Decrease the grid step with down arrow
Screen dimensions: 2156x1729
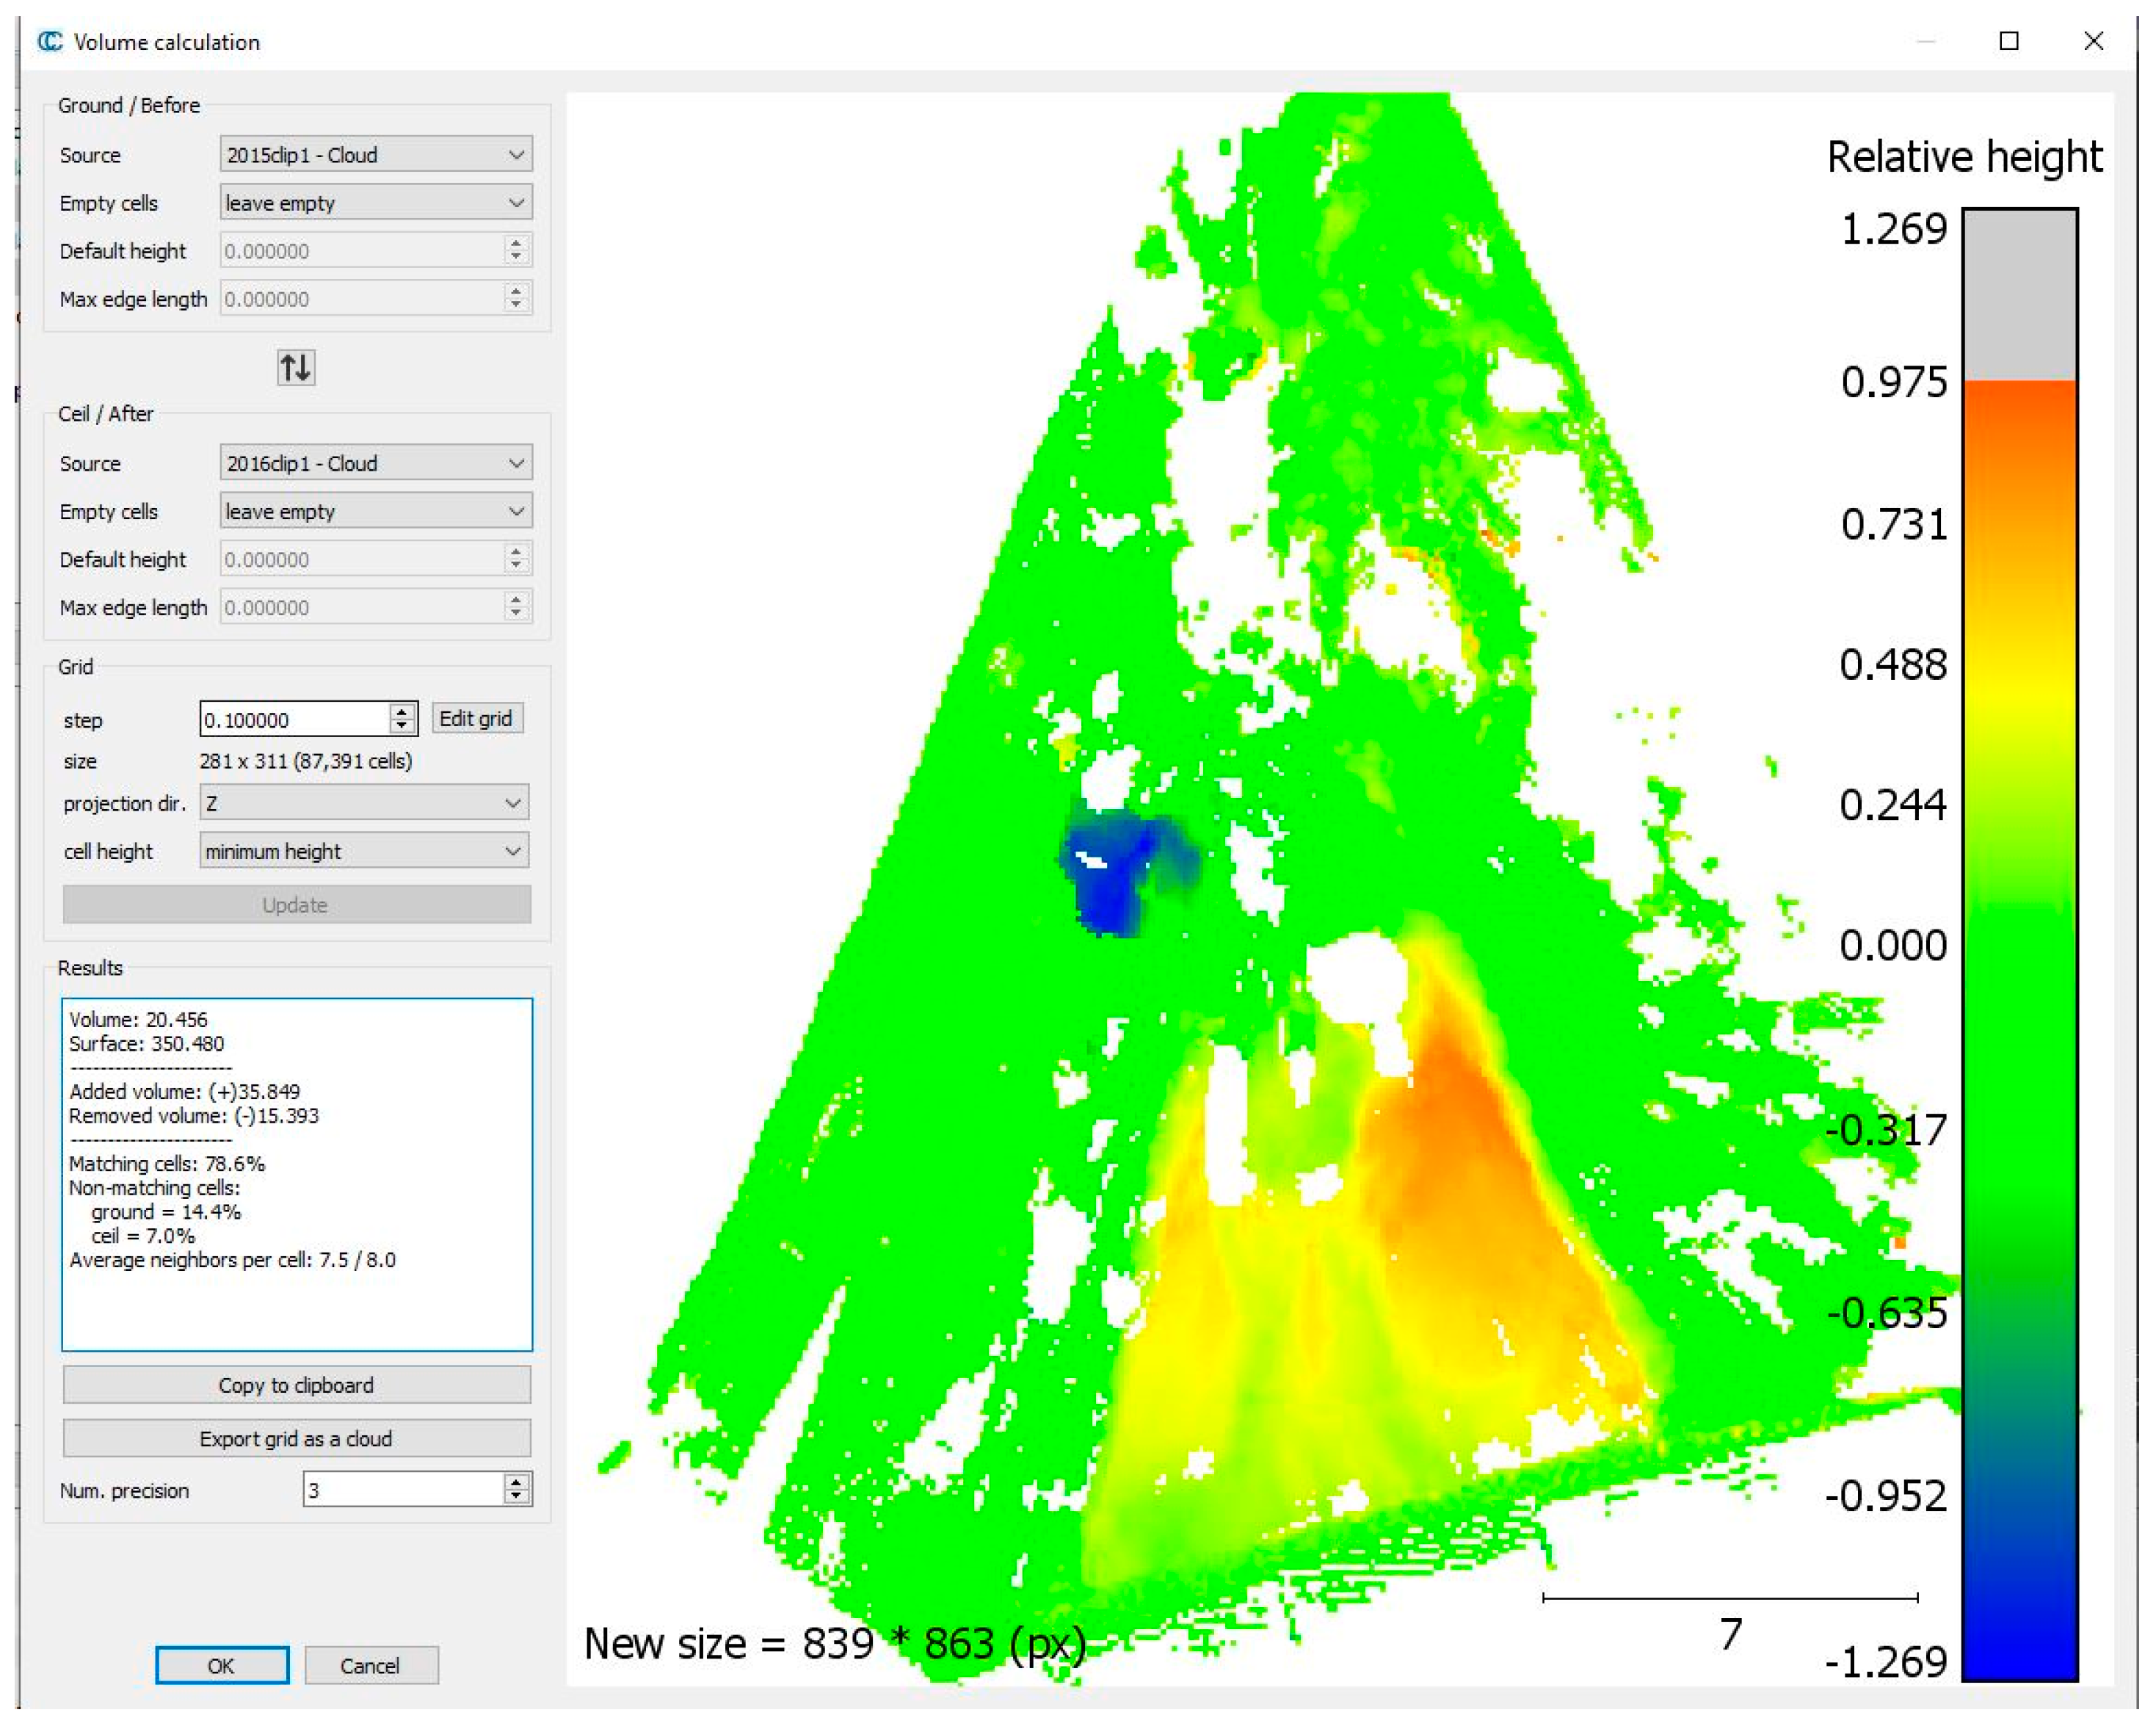tap(402, 726)
